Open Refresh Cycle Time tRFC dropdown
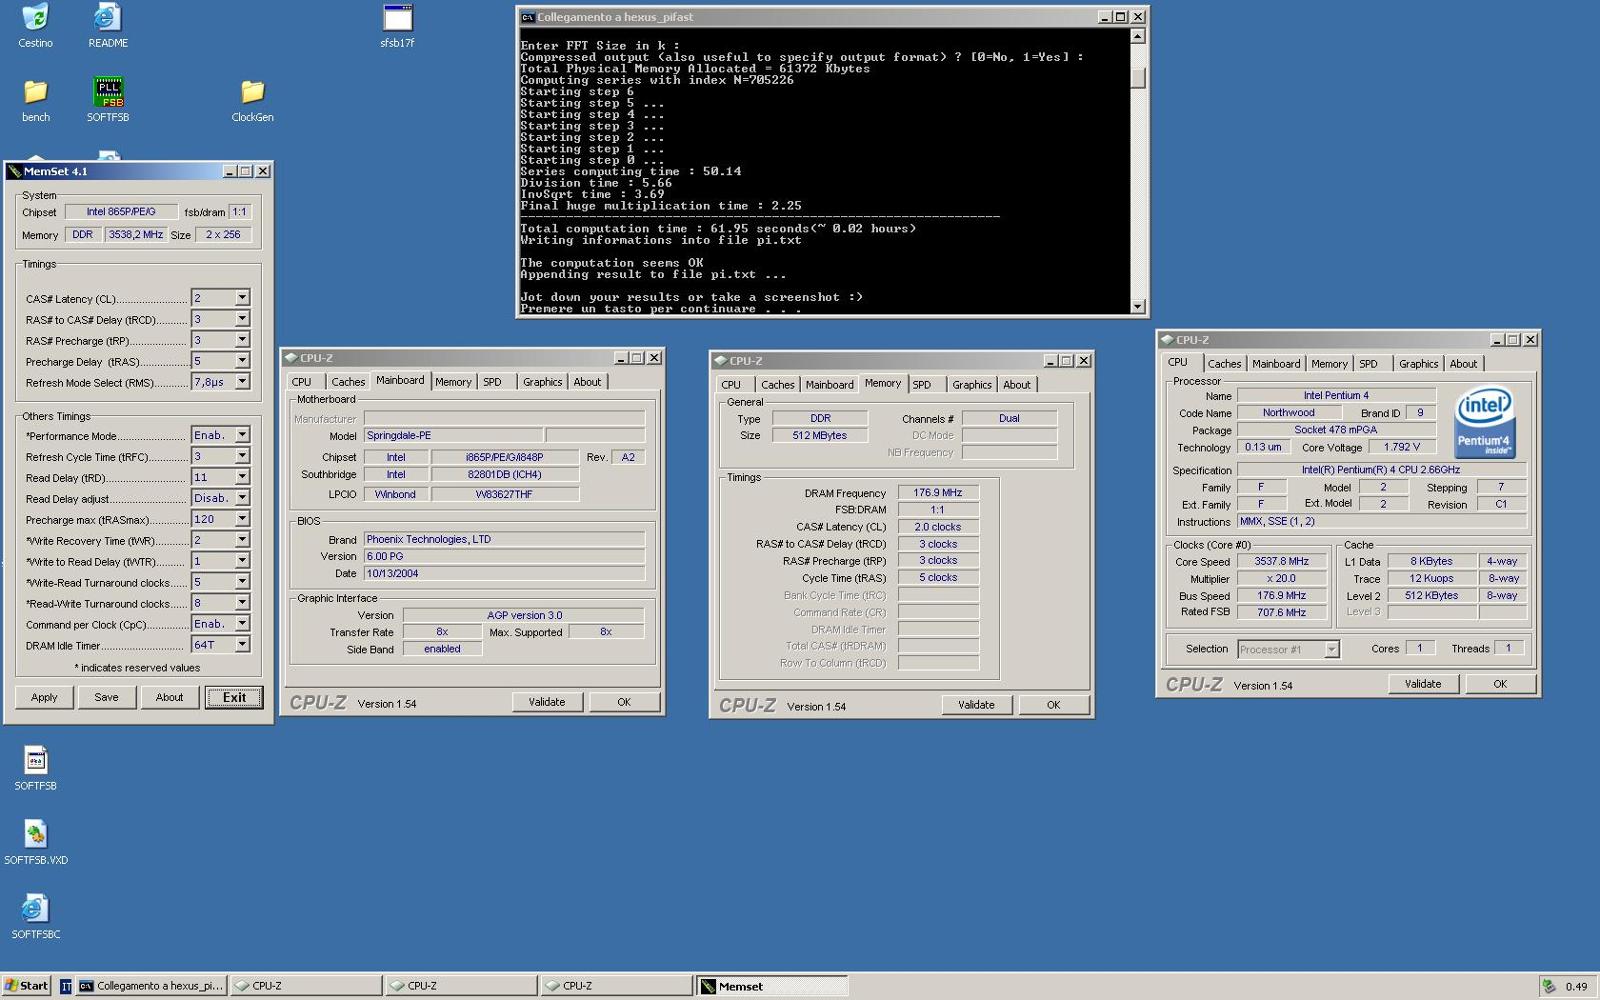Screen dimensions: 1600x1000 pyautogui.click(x=242, y=456)
